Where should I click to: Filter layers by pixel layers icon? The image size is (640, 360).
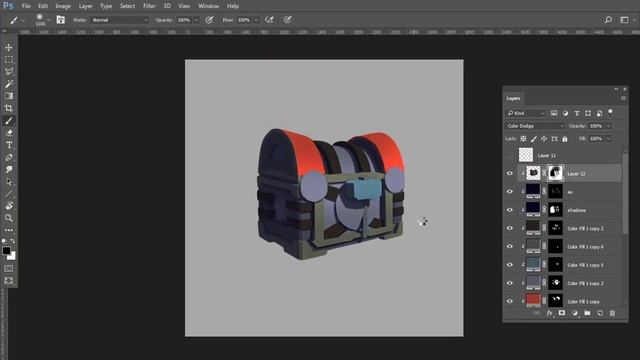point(554,113)
